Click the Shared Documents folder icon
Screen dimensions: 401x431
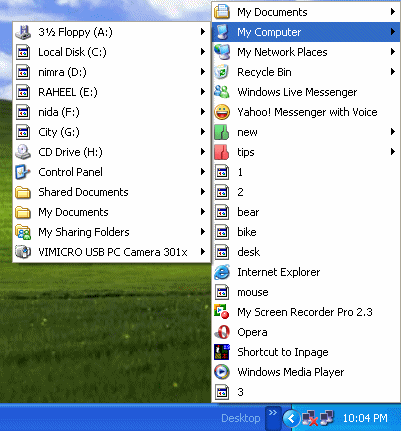click(23, 192)
